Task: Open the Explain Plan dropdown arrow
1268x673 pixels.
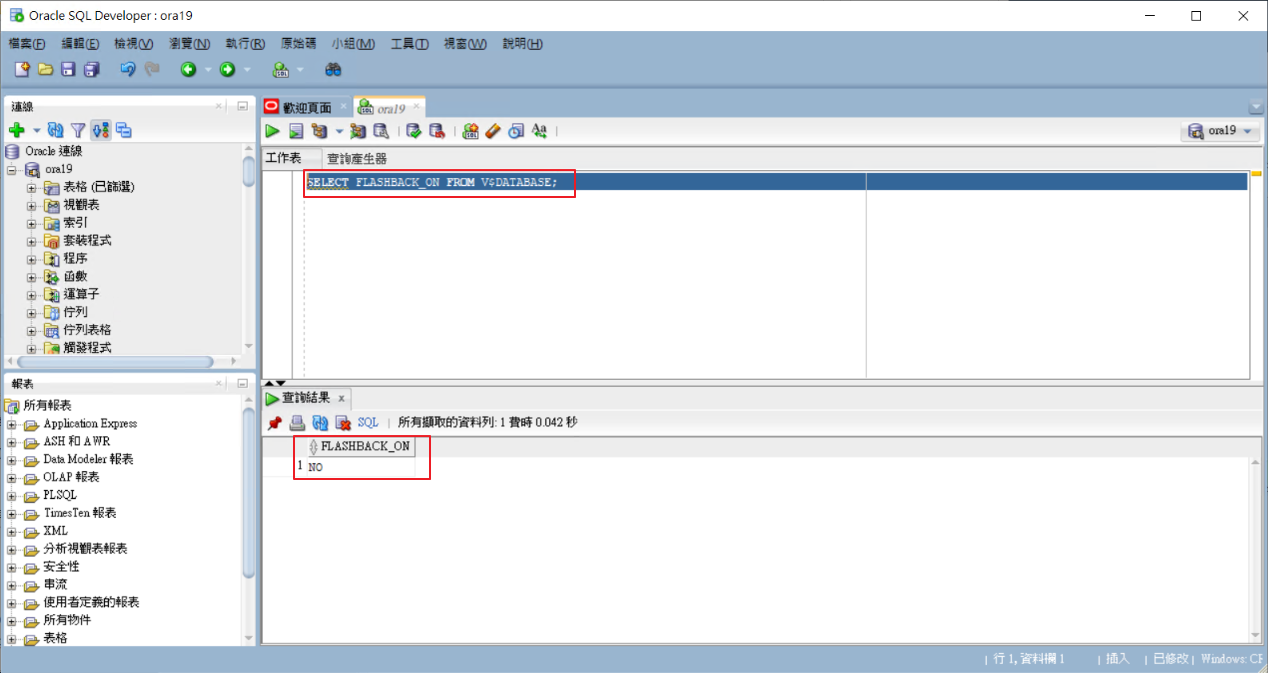Action: click(339, 132)
